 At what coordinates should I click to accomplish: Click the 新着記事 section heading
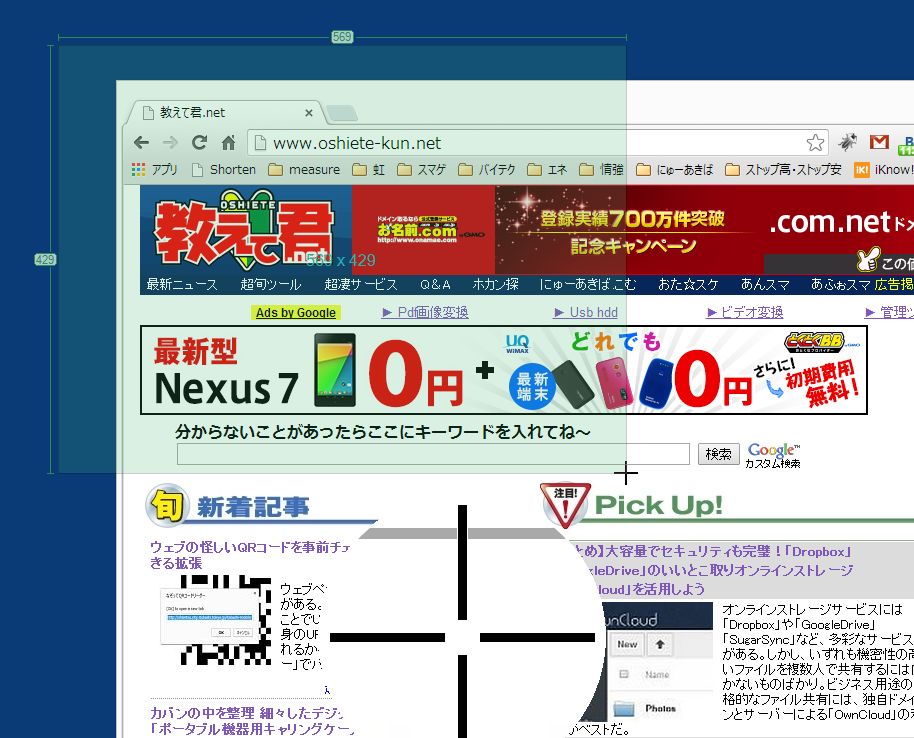click(253, 507)
